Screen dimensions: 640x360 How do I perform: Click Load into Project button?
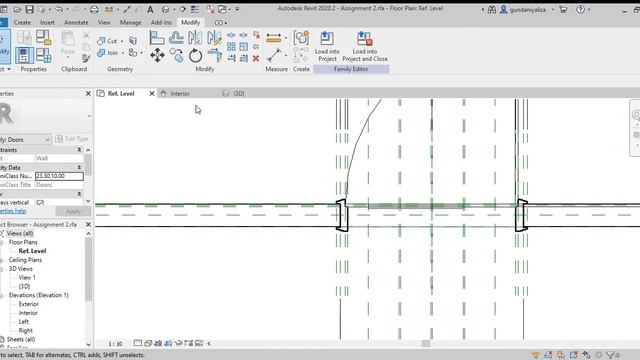(327, 47)
